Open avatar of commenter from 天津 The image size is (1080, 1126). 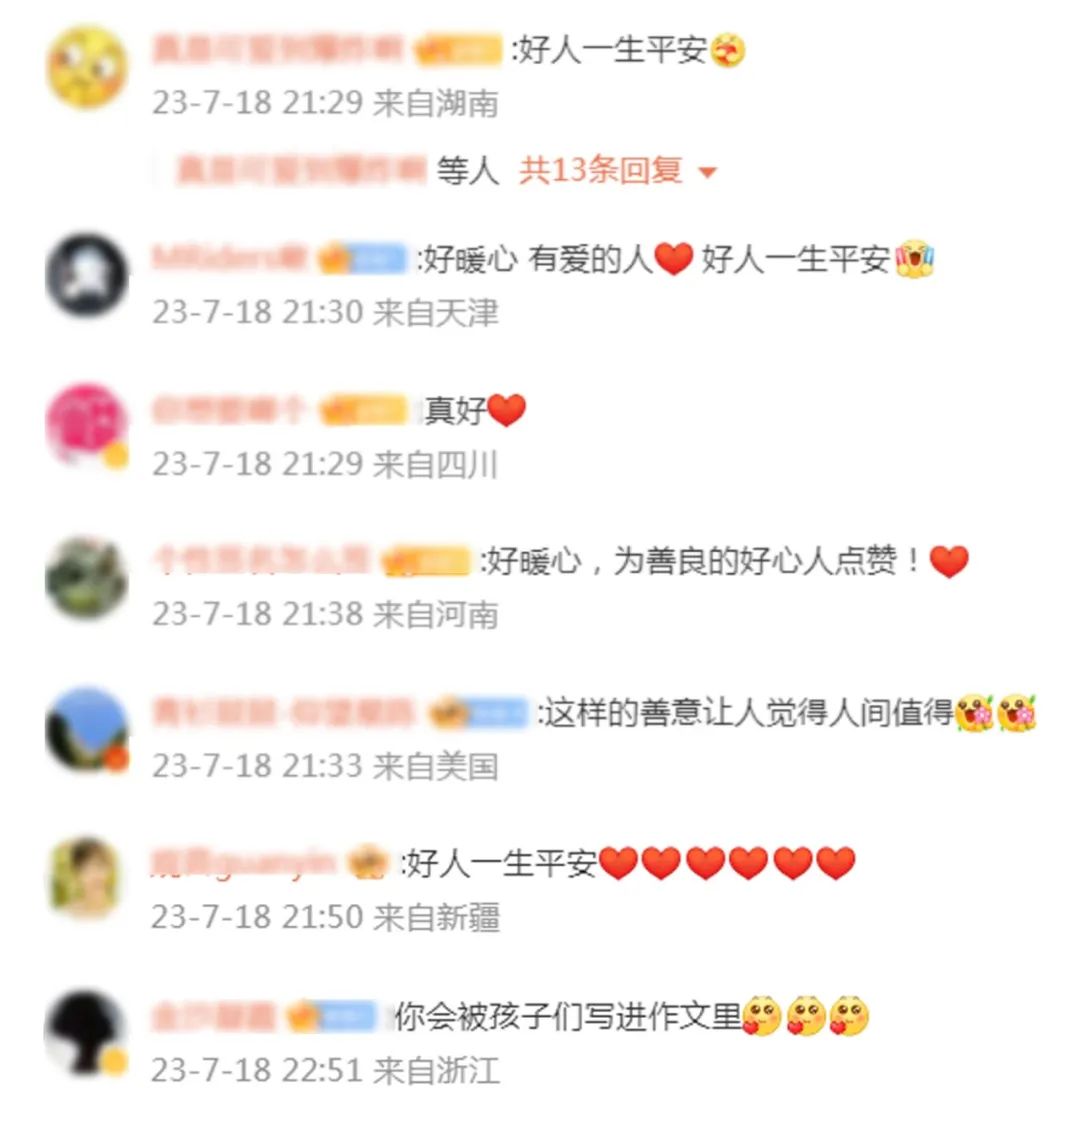pos(87,274)
